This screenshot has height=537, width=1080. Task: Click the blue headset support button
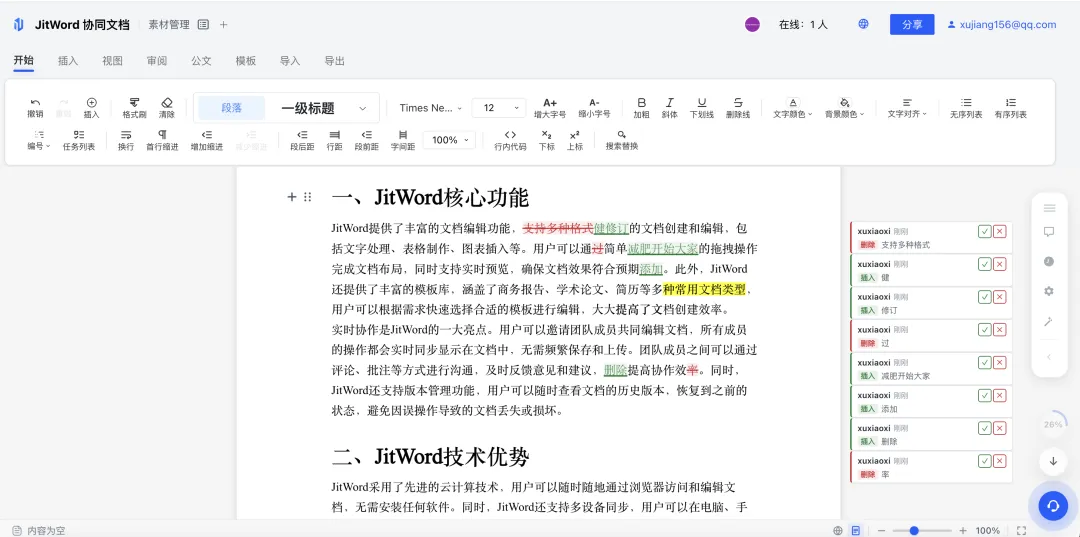[1052, 506]
